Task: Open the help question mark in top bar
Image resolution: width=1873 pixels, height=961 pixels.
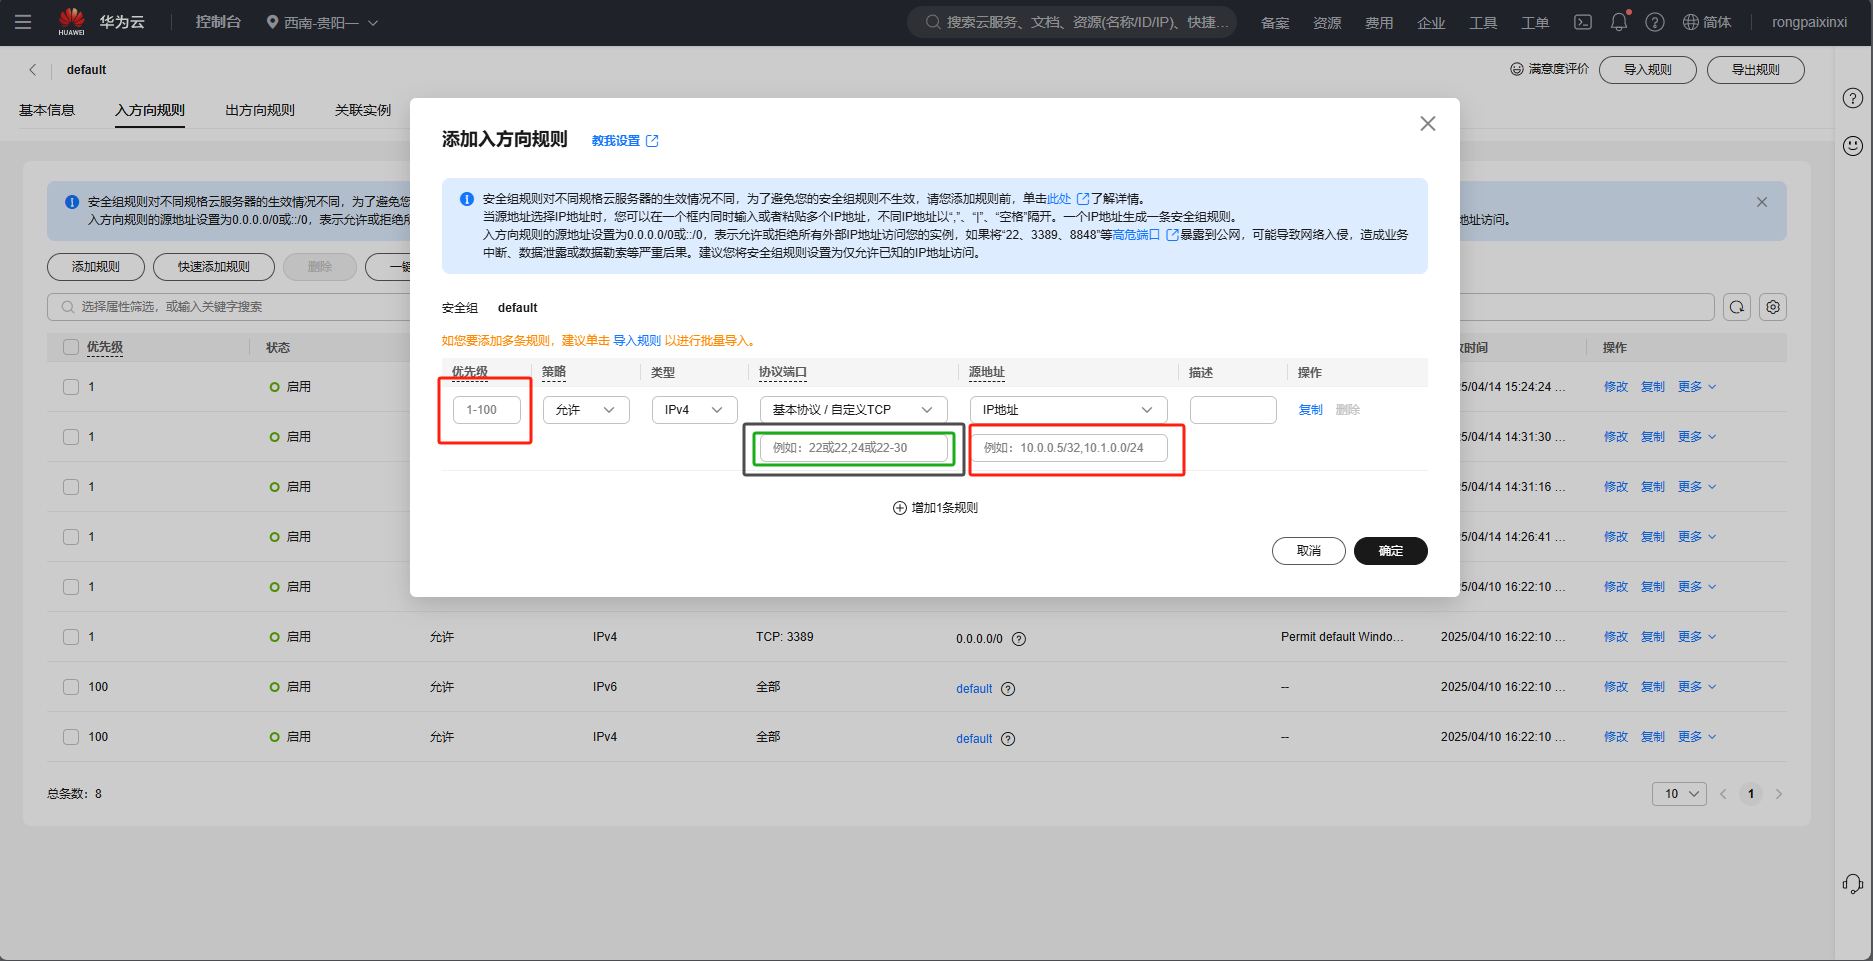Action: [x=1655, y=22]
